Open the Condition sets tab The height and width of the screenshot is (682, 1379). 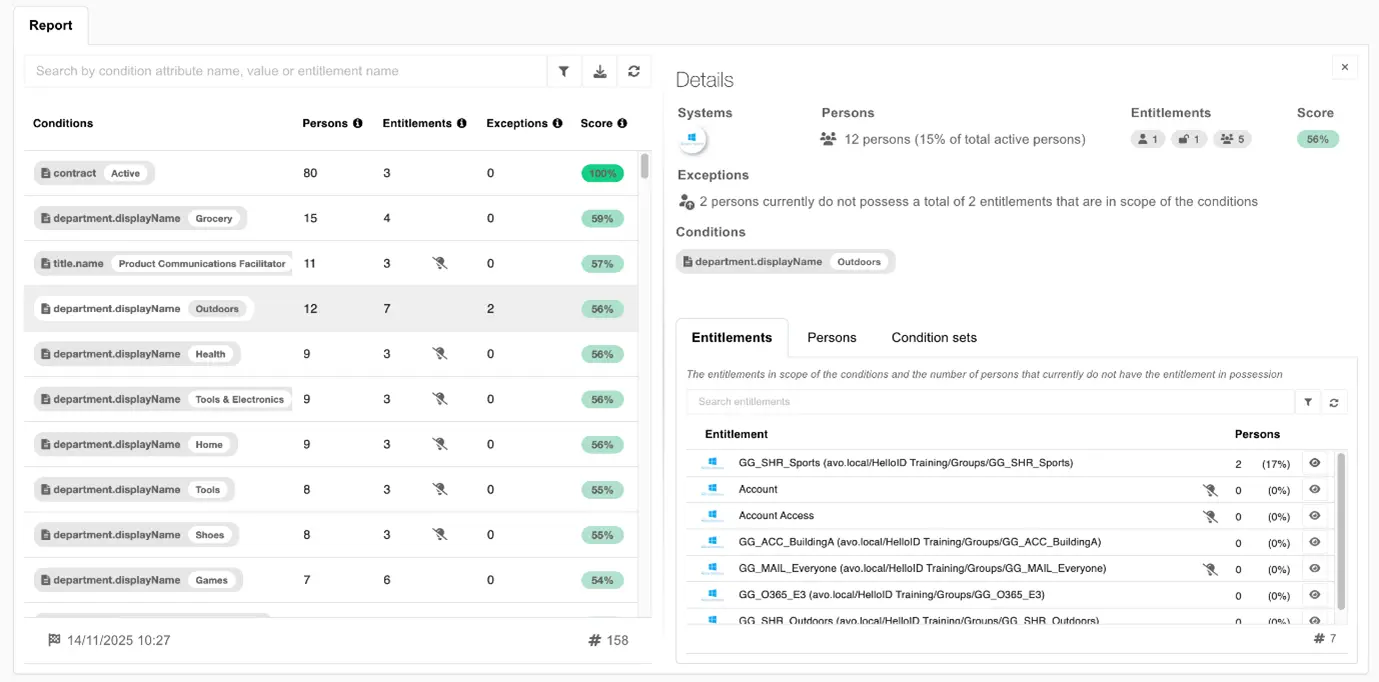(933, 338)
